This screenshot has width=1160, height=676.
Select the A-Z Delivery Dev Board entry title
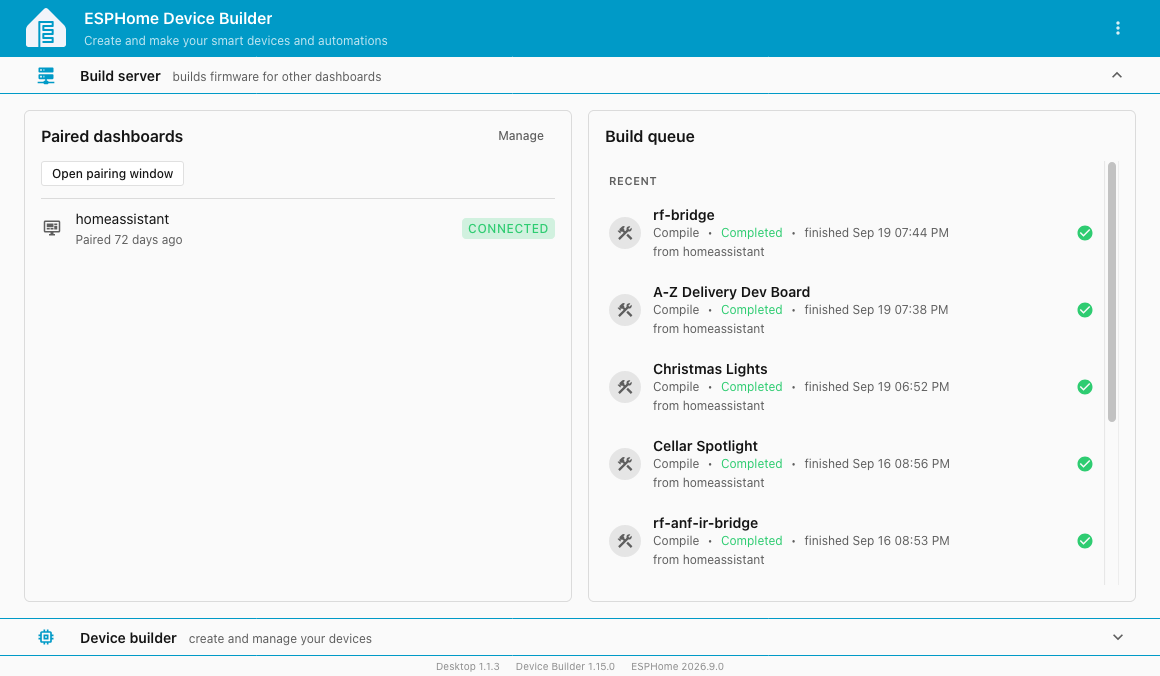click(732, 292)
